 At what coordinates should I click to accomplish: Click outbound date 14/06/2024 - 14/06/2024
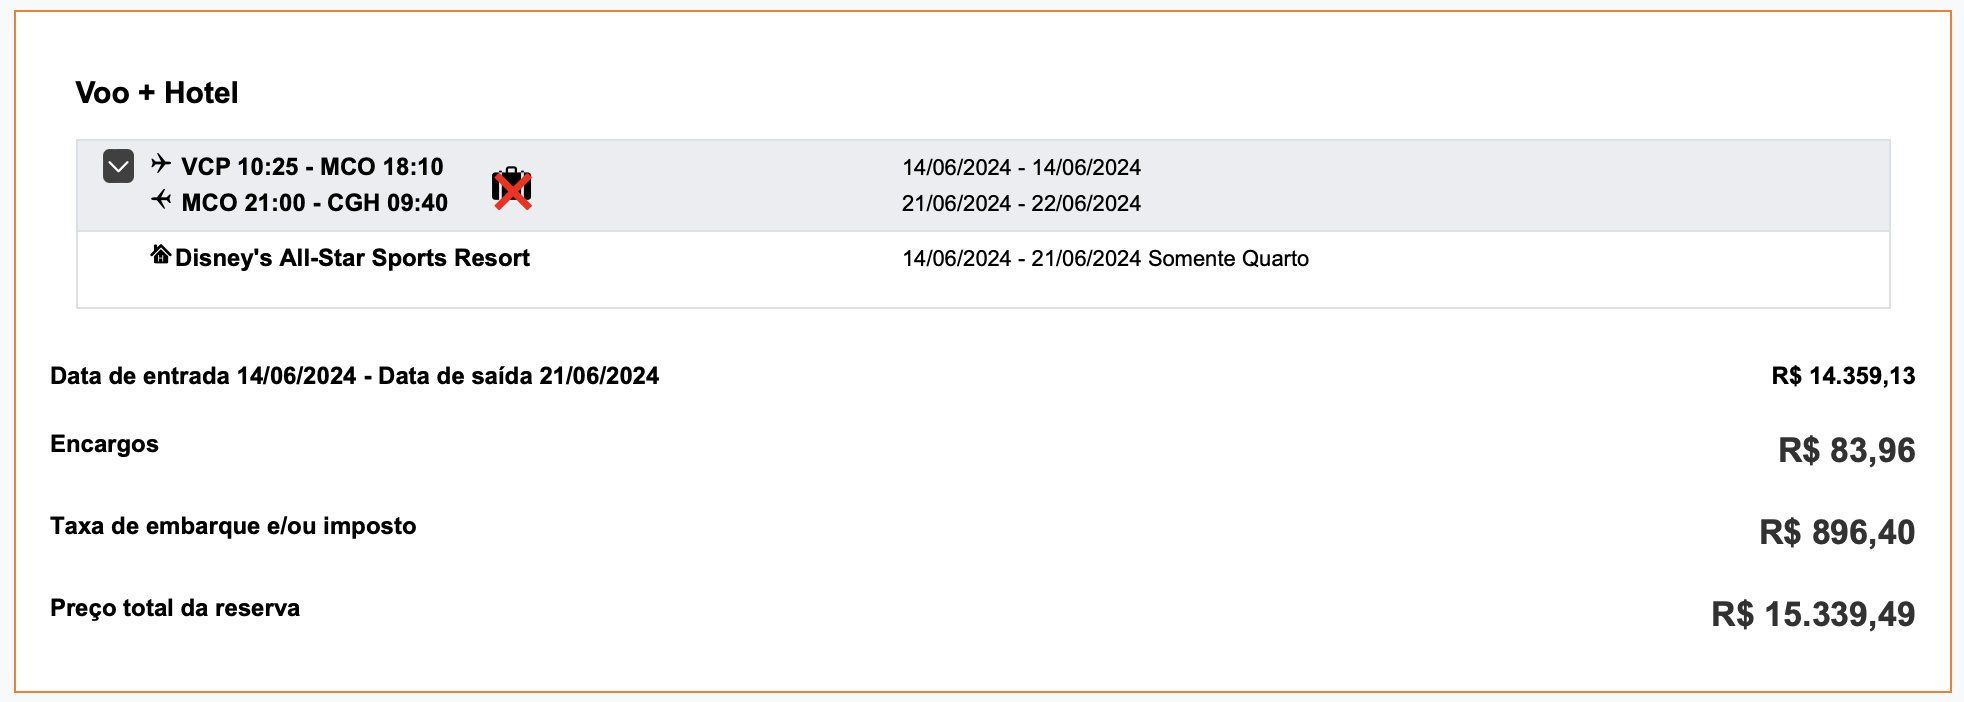coord(1021,167)
